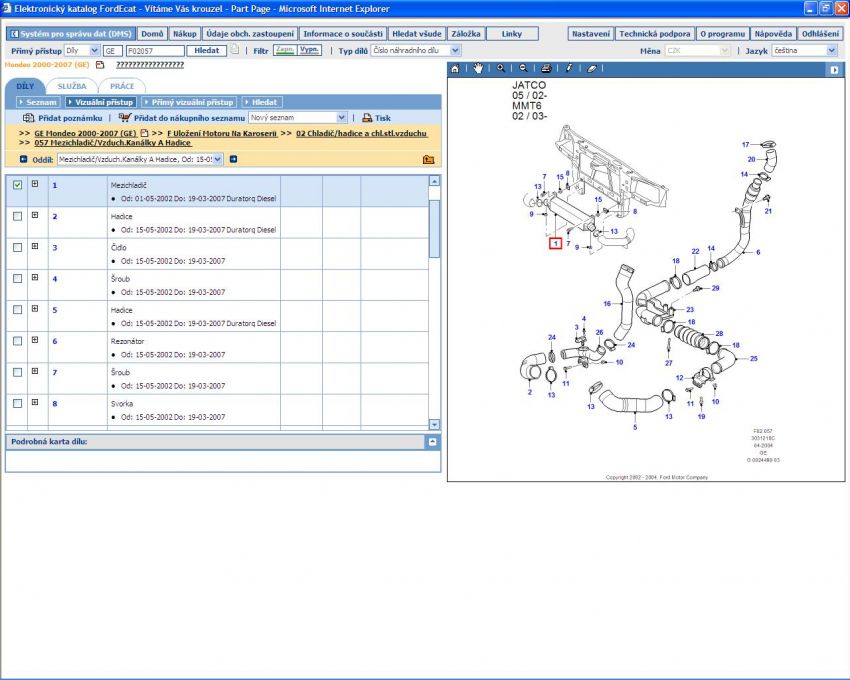Check the box for part 6 Rezonátor
The width and height of the screenshot is (850, 680).
click(x=17, y=341)
